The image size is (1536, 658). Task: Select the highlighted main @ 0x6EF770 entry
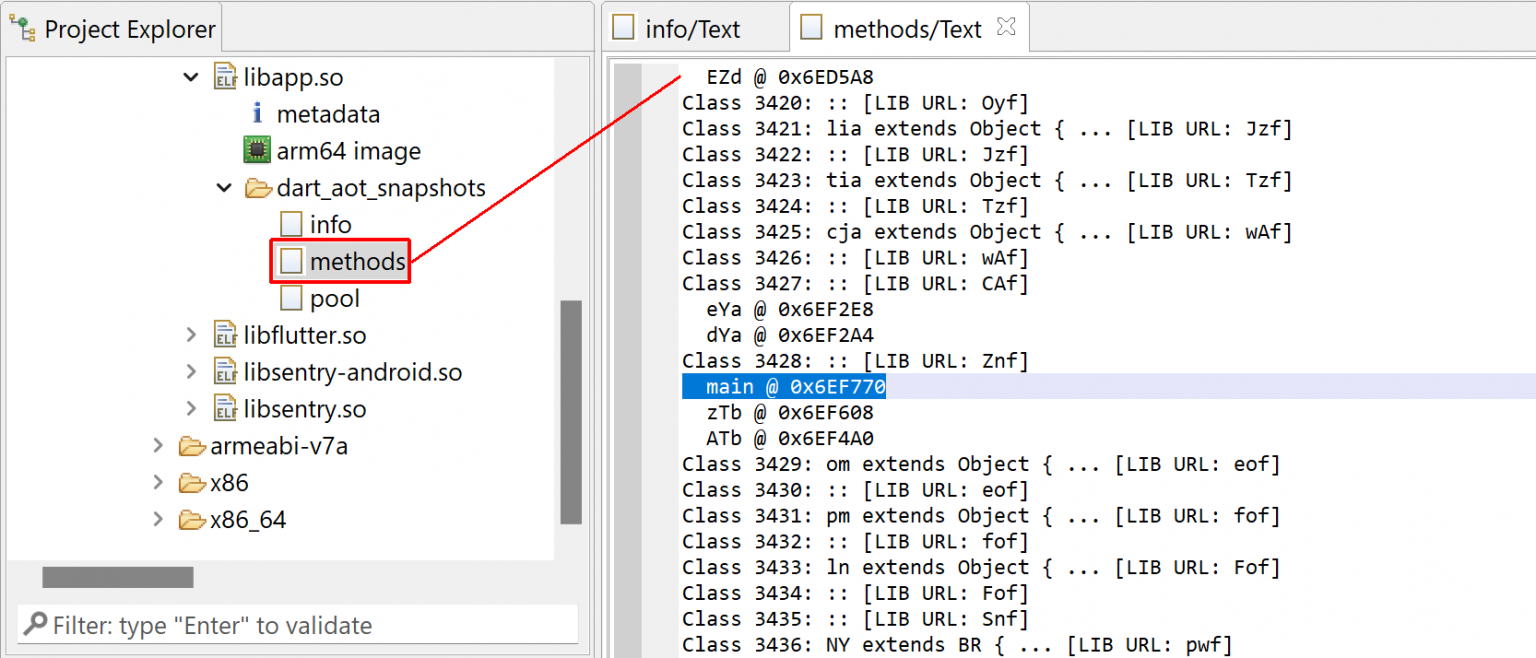785,386
